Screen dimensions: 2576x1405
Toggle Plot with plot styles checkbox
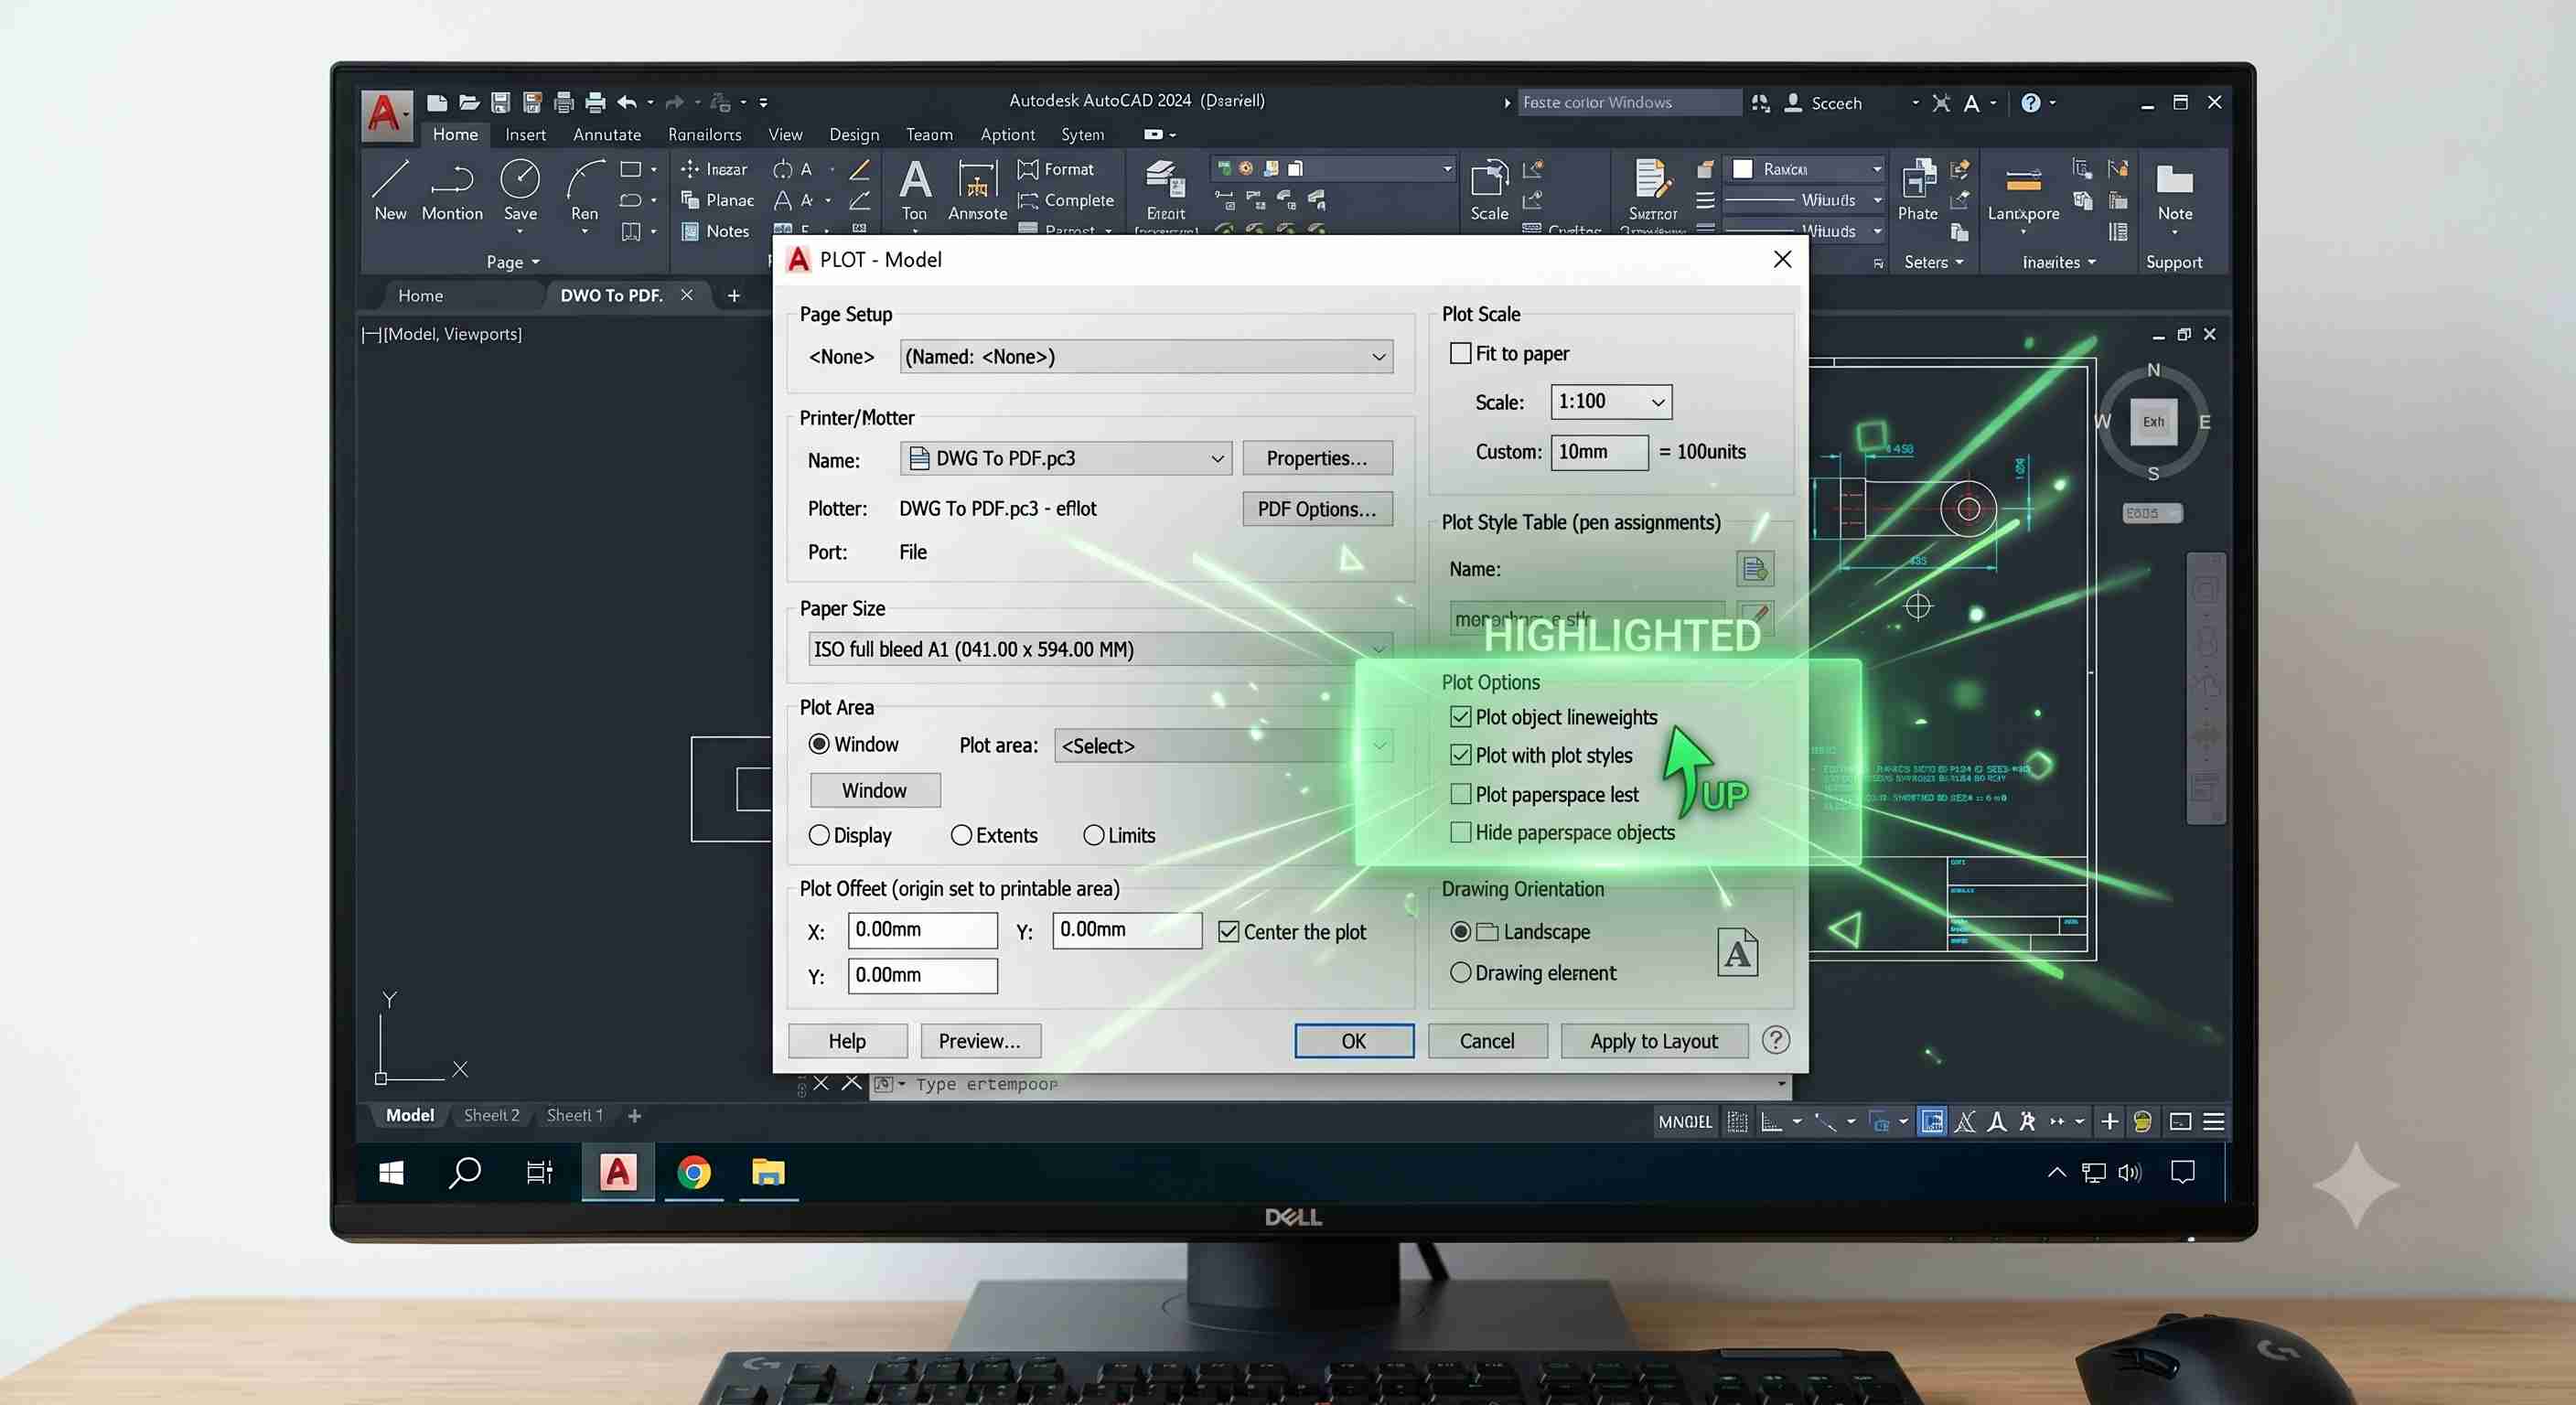point(1460,755)
